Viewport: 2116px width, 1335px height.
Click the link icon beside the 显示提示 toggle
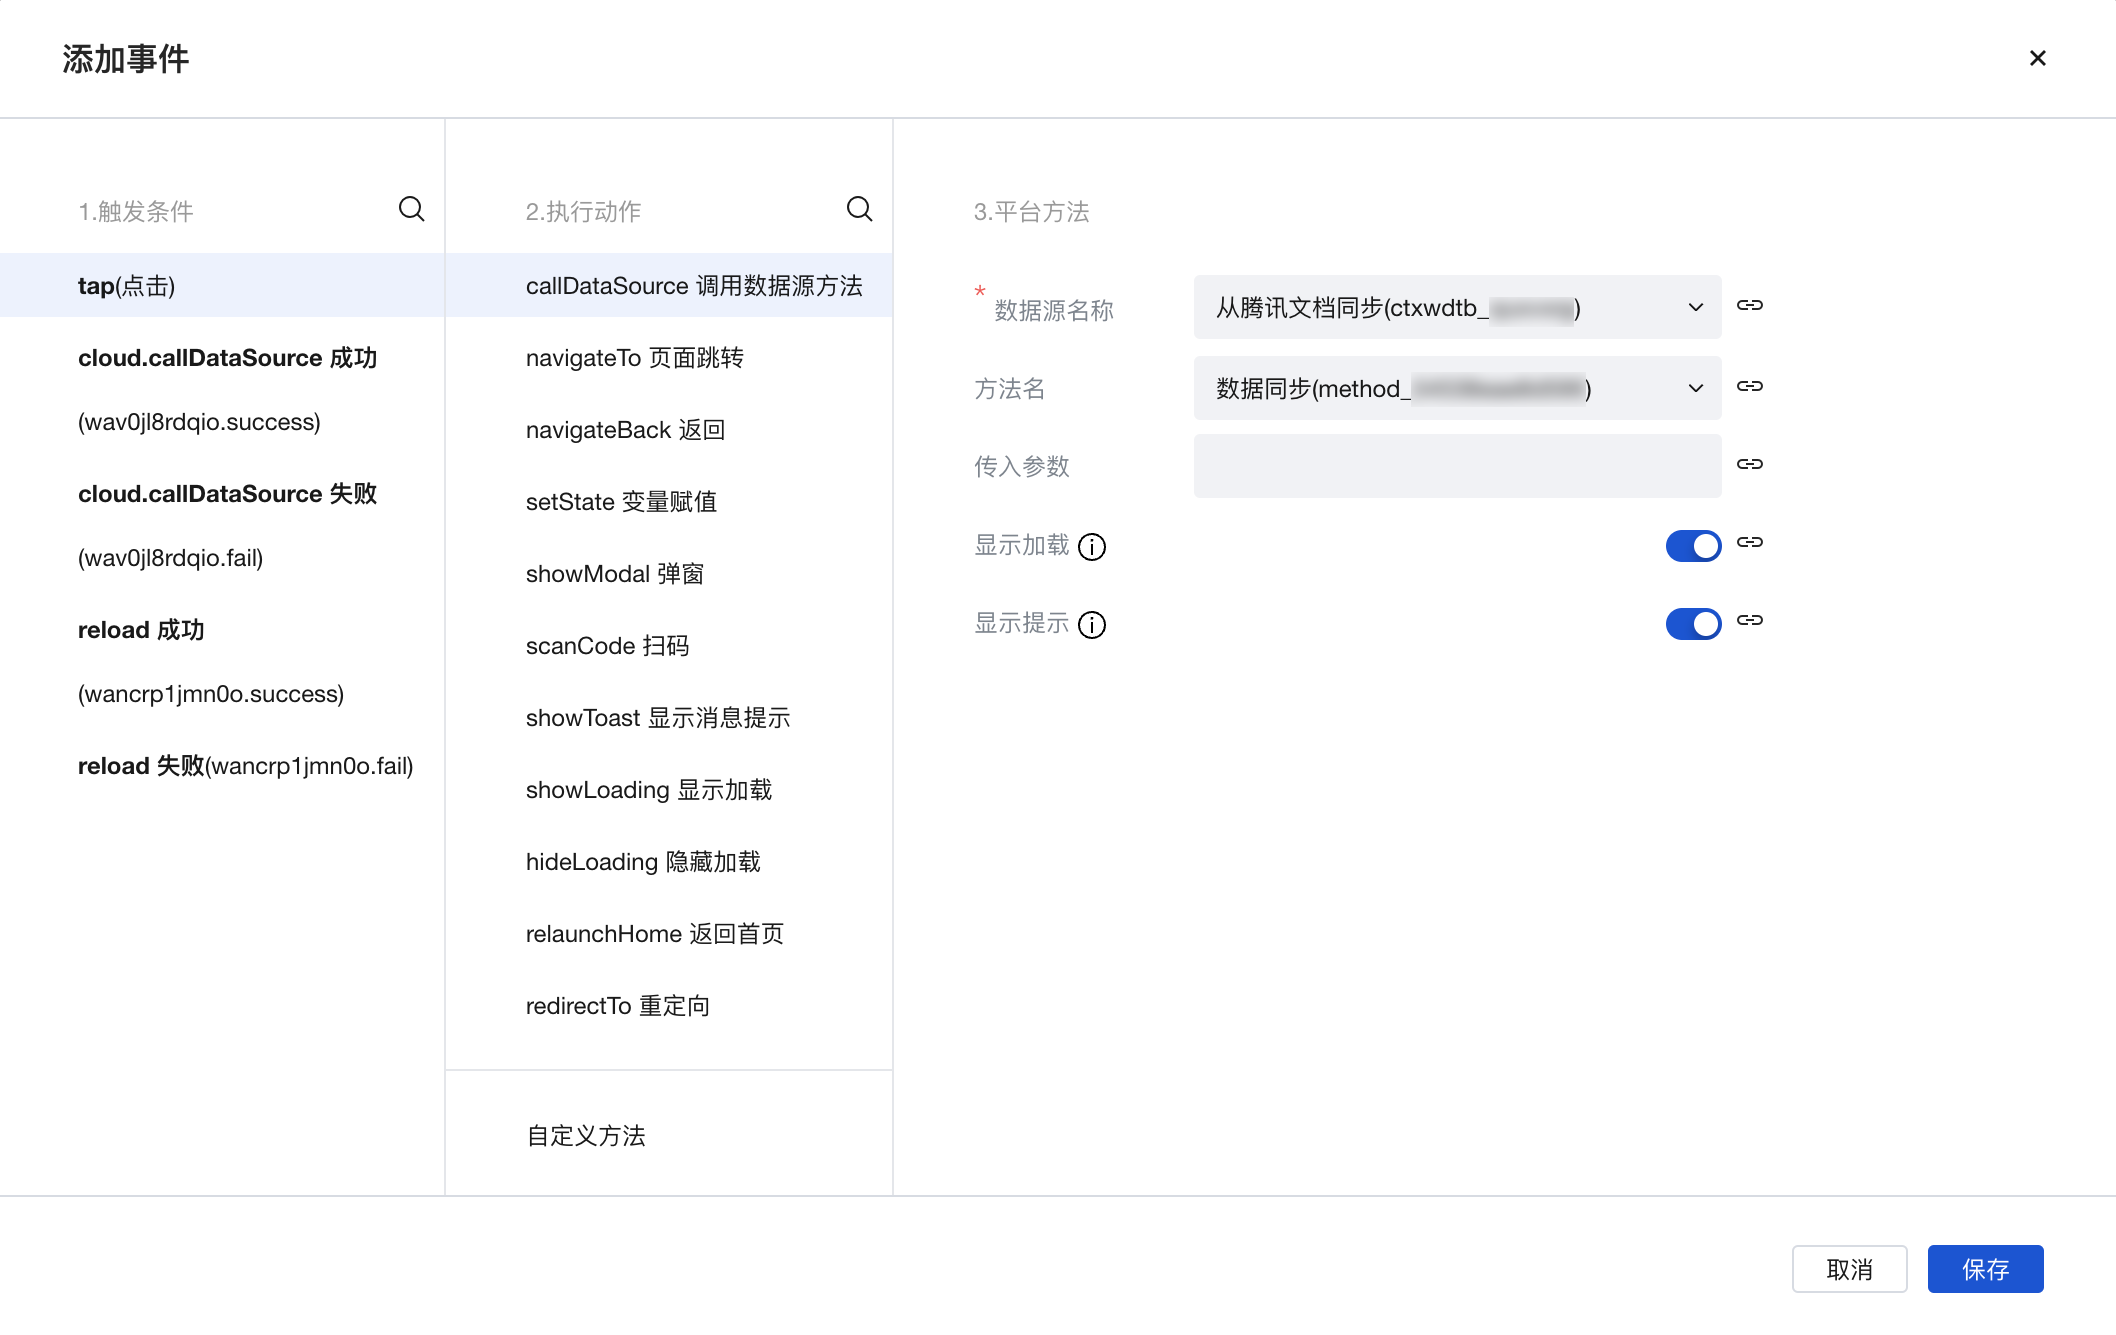pos(1749,621)
